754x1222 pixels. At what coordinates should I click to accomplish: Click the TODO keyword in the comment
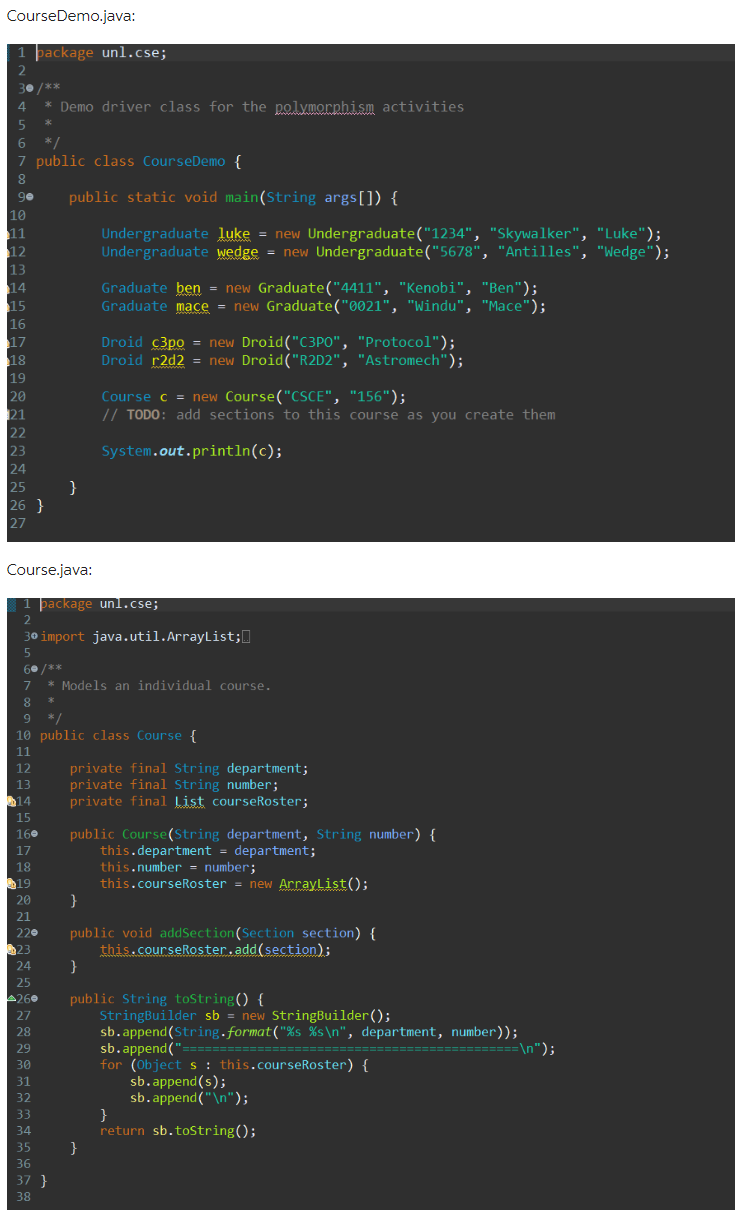(143, 414)
